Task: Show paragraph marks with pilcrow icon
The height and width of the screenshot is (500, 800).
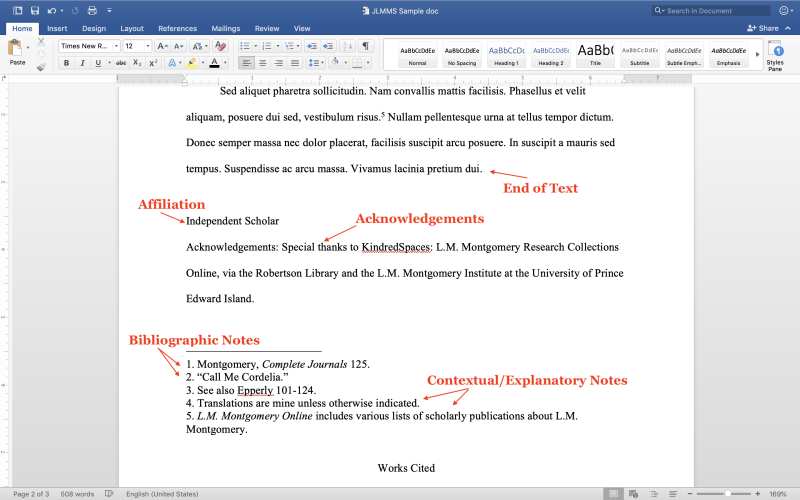Action: pos(366,46)
